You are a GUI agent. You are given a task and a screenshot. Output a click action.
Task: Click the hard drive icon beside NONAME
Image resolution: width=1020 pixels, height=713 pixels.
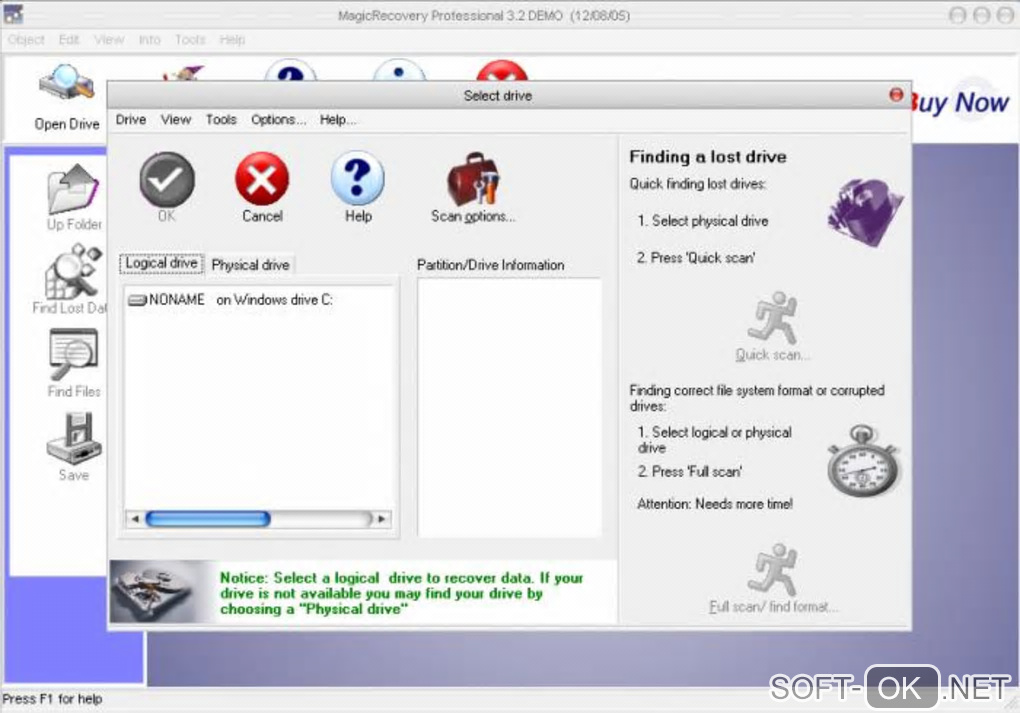point(137,300)
